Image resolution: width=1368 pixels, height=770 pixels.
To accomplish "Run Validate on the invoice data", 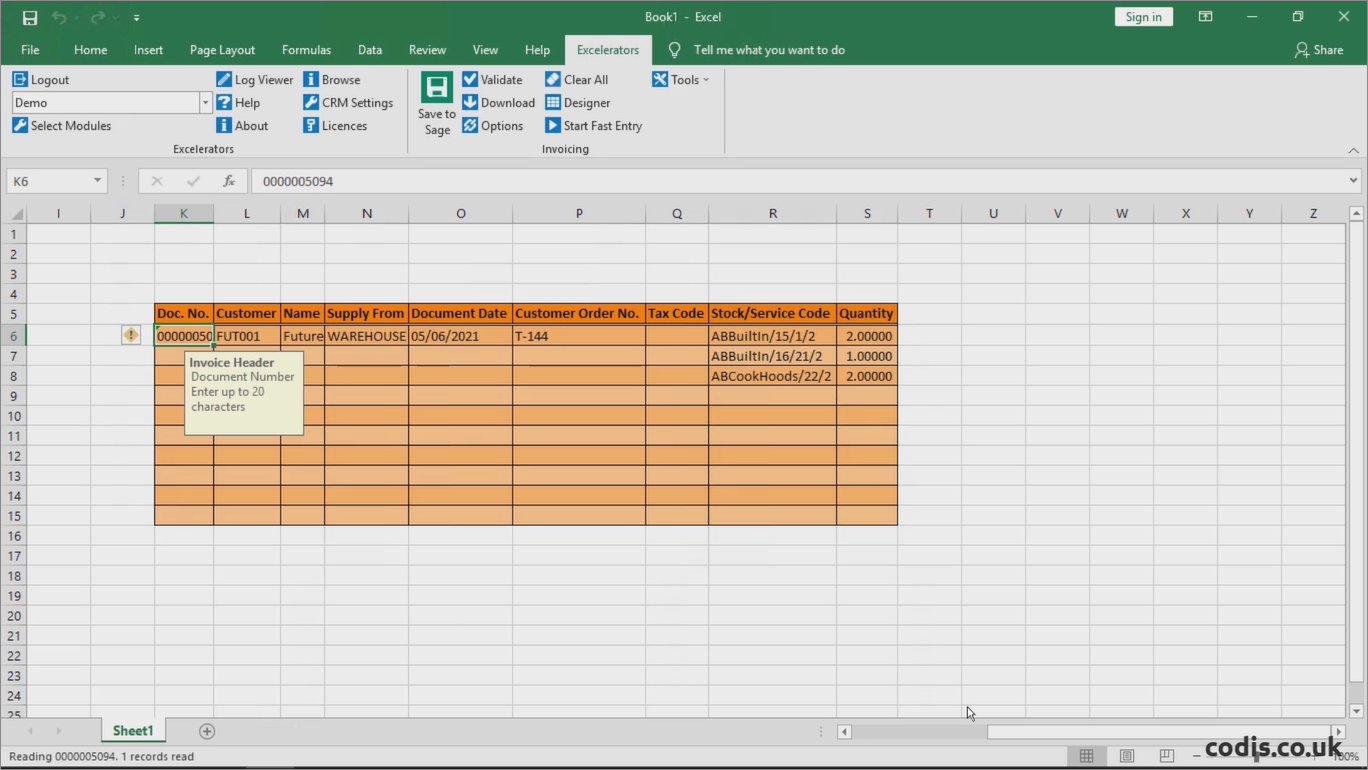I will [493, 79].
